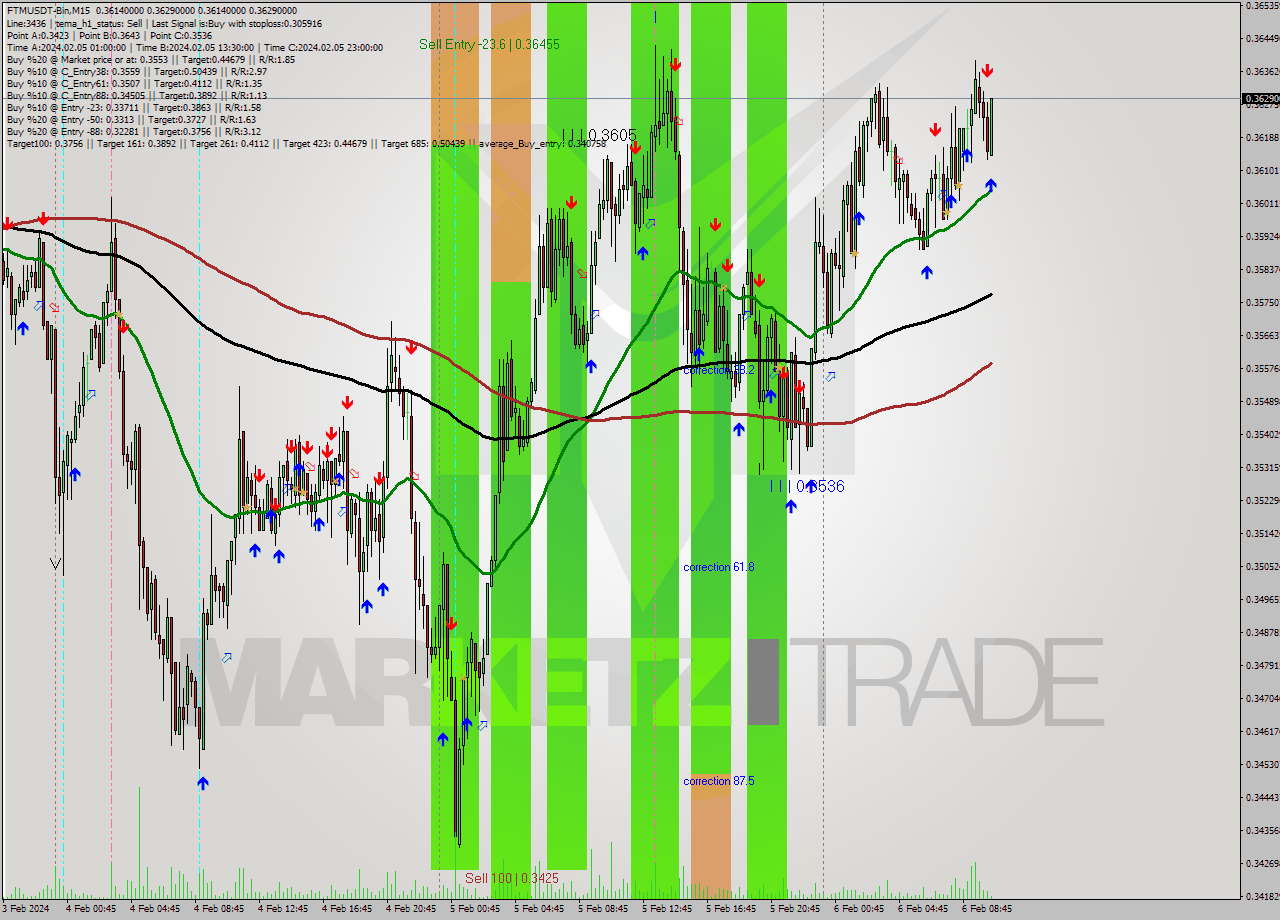Click the 0.34182 price axis label
This screenshot has height=920, width=1280.
coord(1263,896)
